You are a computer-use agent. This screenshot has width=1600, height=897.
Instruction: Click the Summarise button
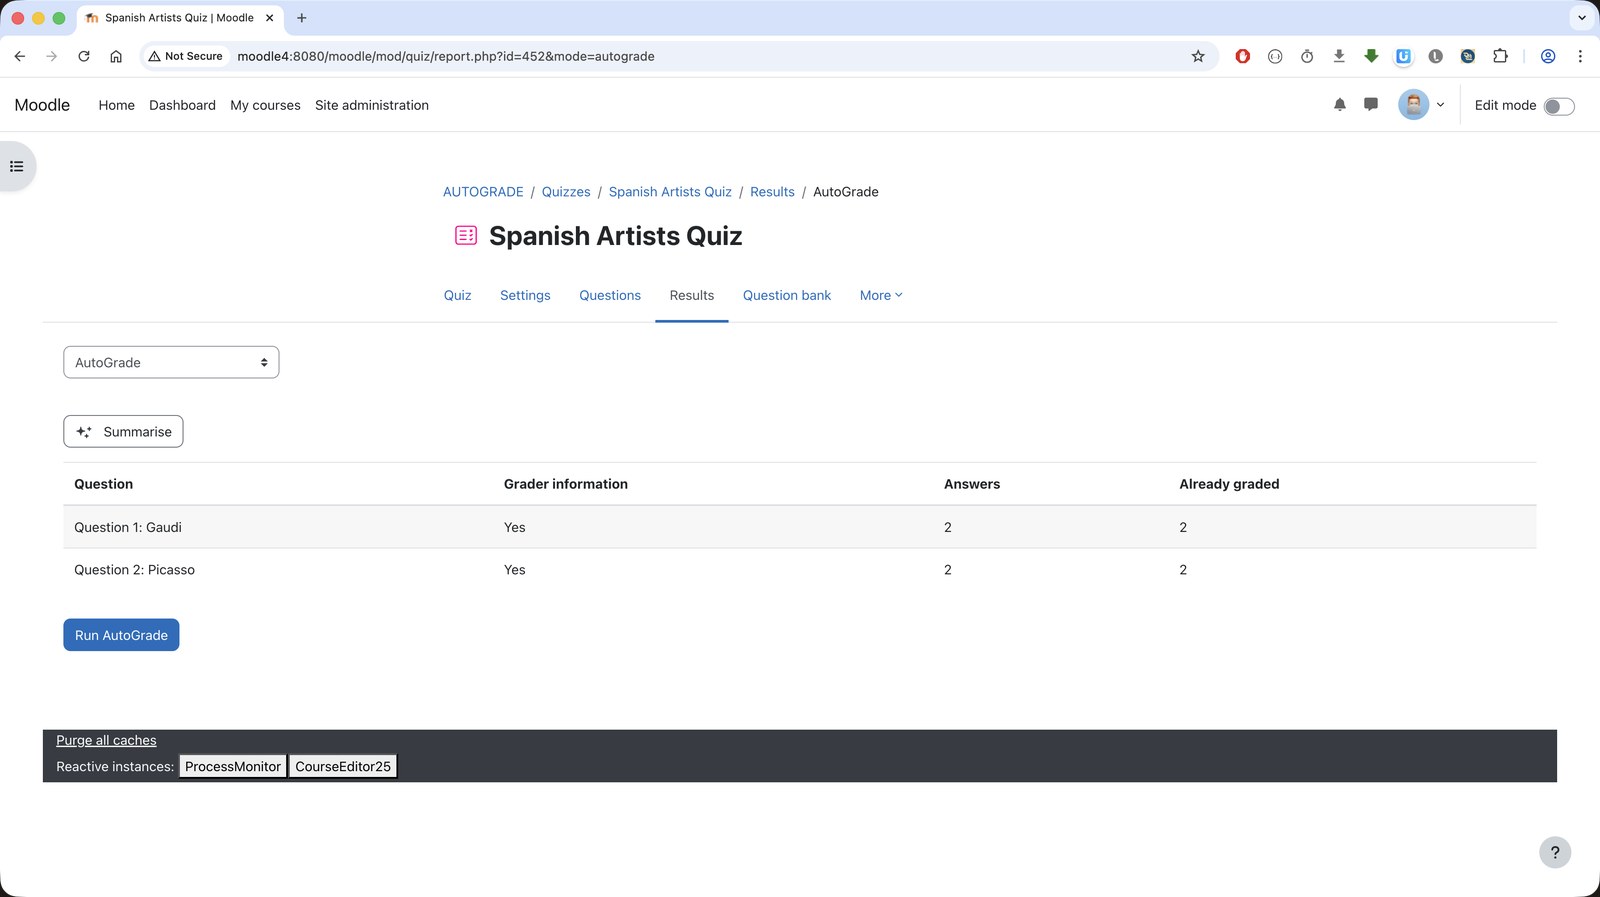coord(123,431)
